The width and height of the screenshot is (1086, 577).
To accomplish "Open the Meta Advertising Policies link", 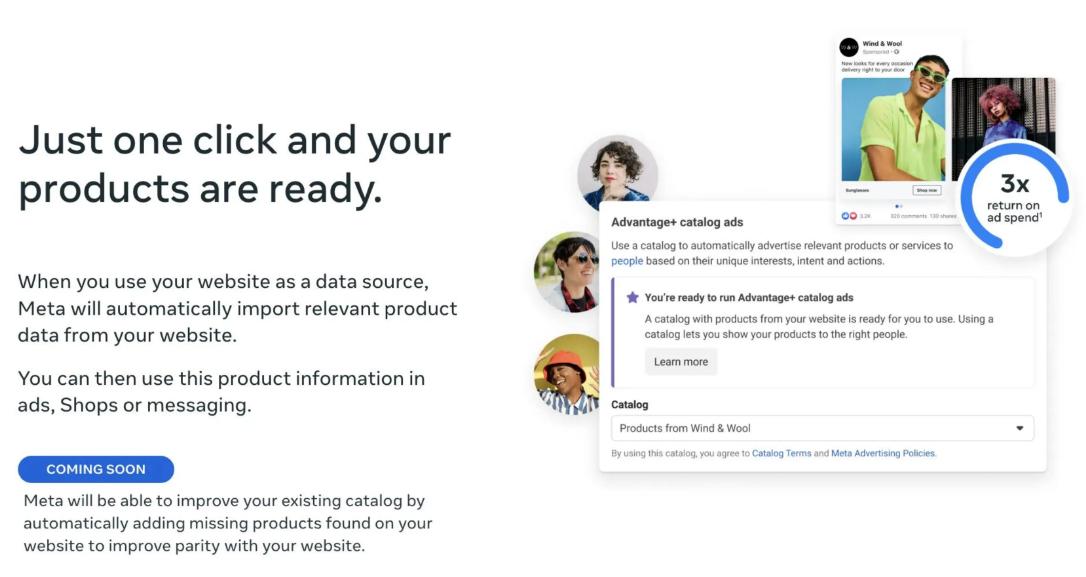I will [883, 453].
